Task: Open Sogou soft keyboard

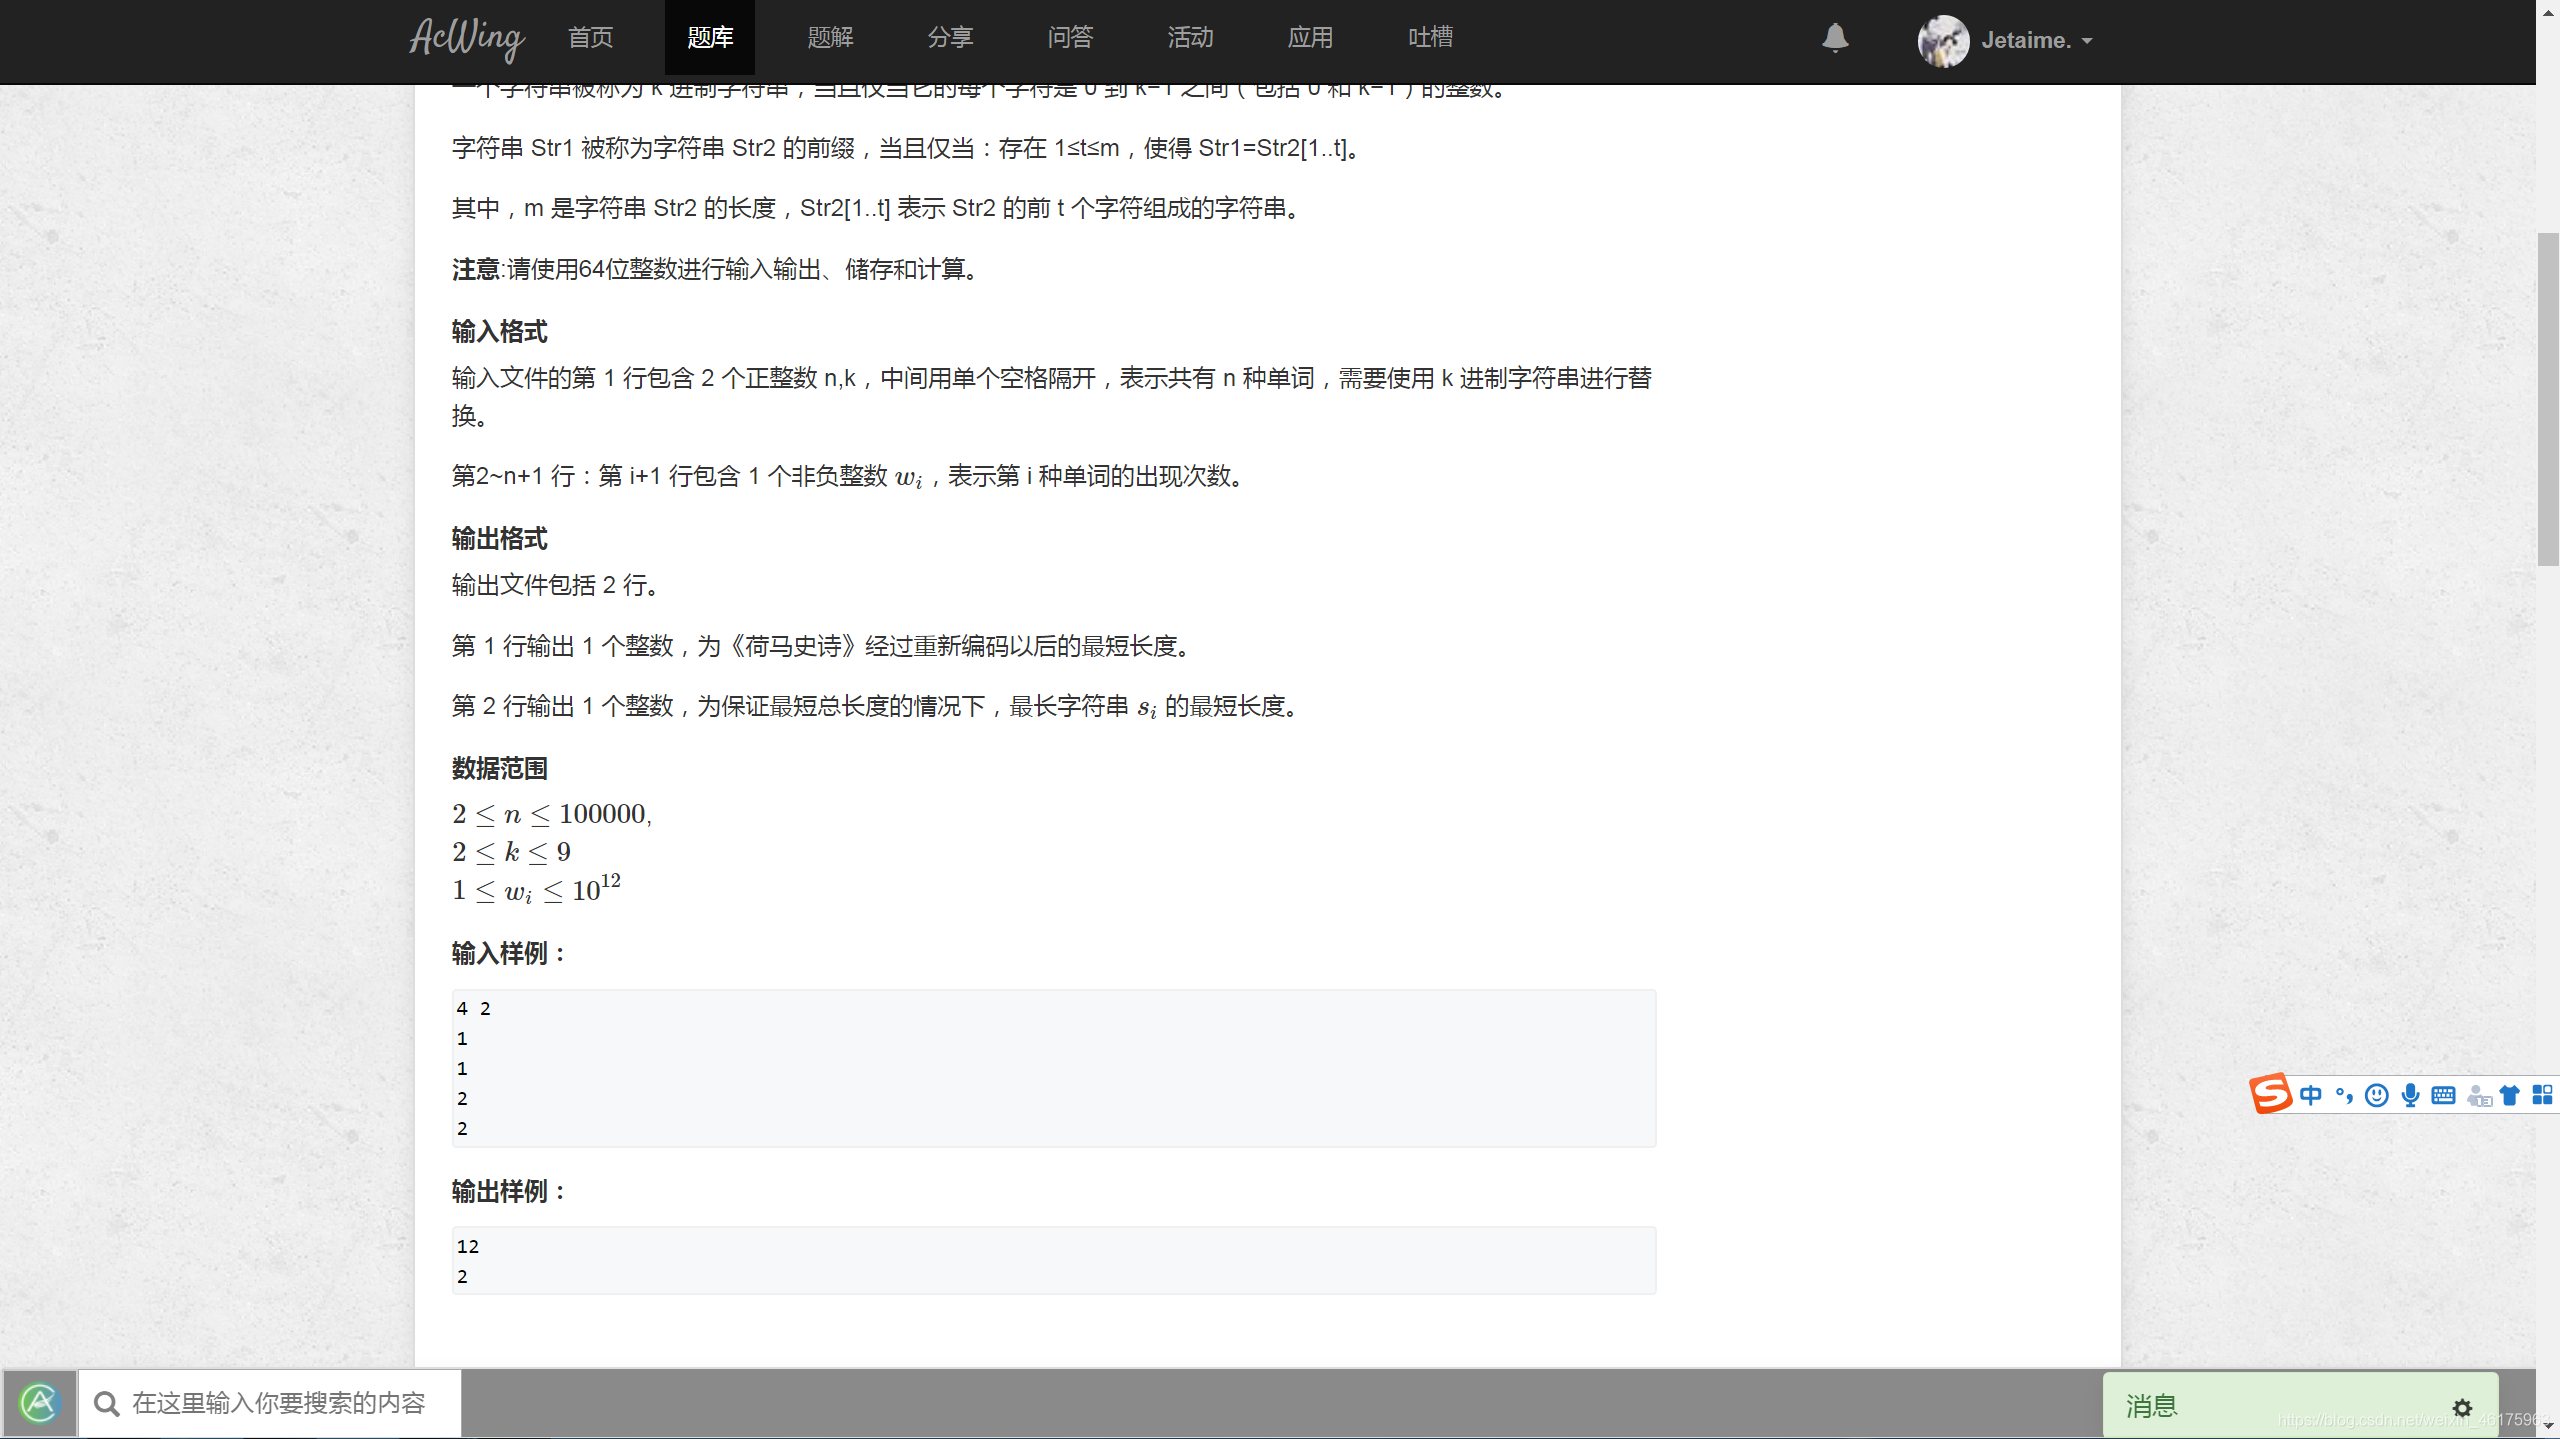Action: click(2443, 1095)
